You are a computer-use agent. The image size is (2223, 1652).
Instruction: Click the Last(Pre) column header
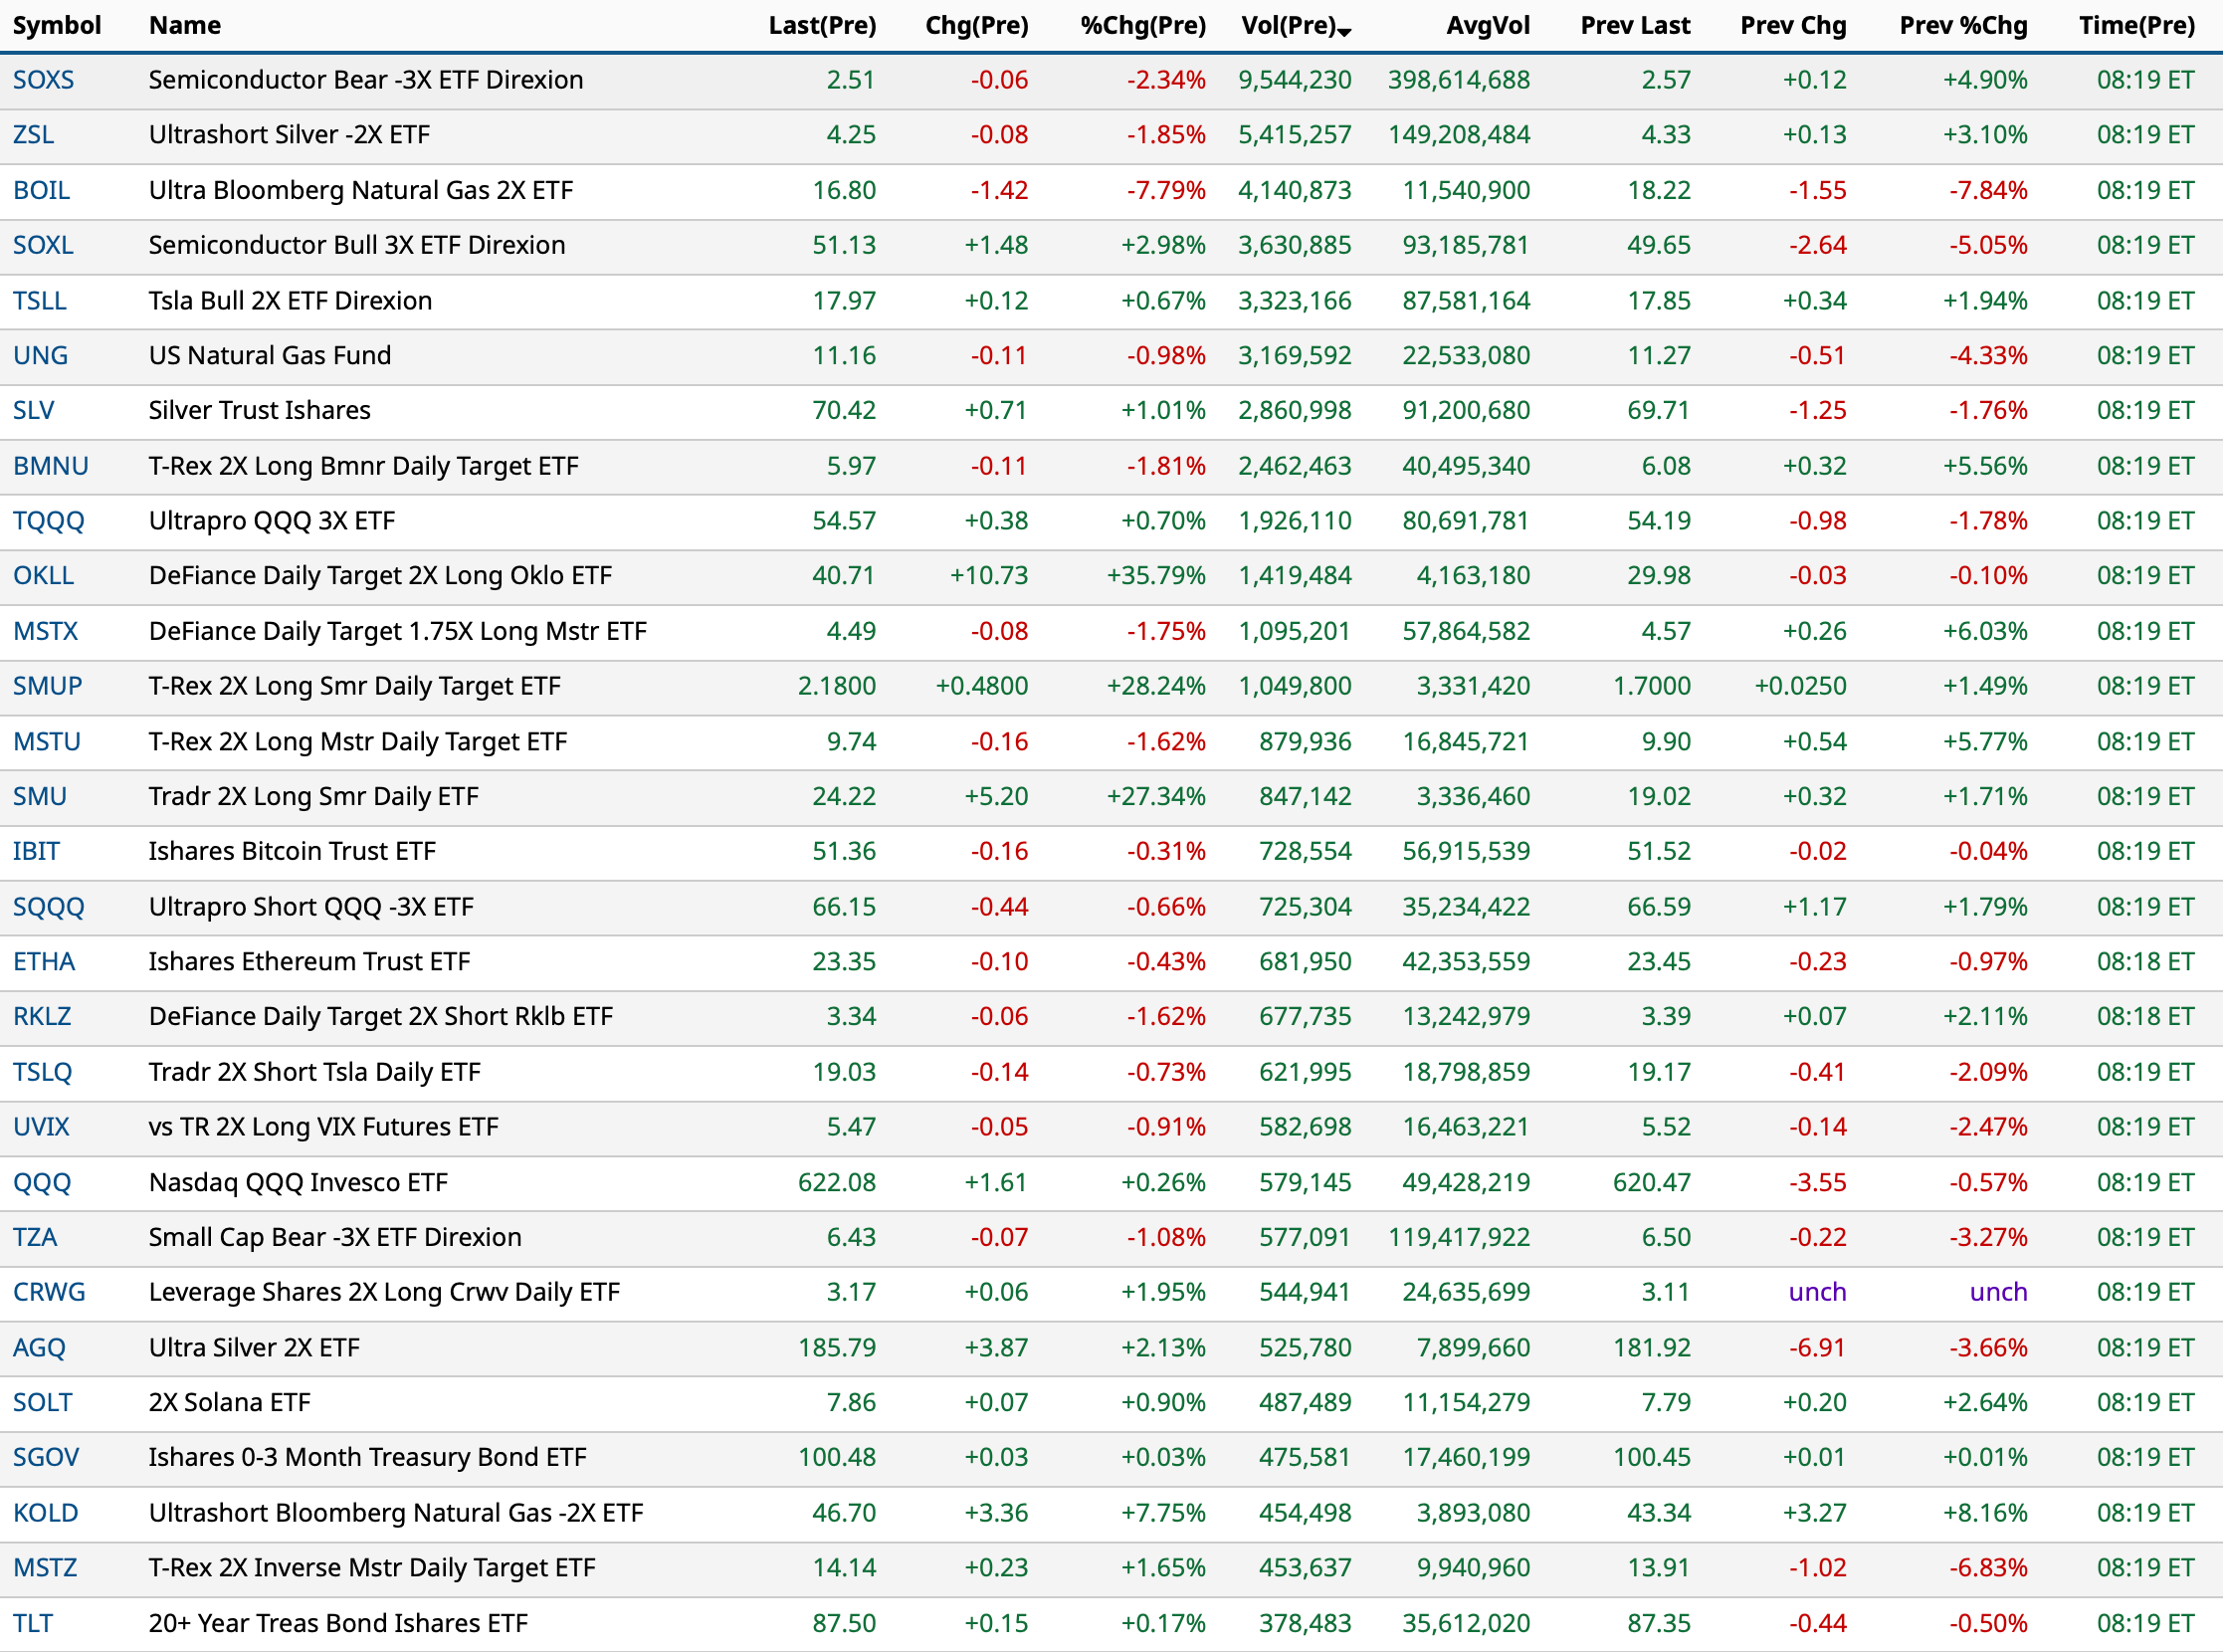[x=821, y=25]
